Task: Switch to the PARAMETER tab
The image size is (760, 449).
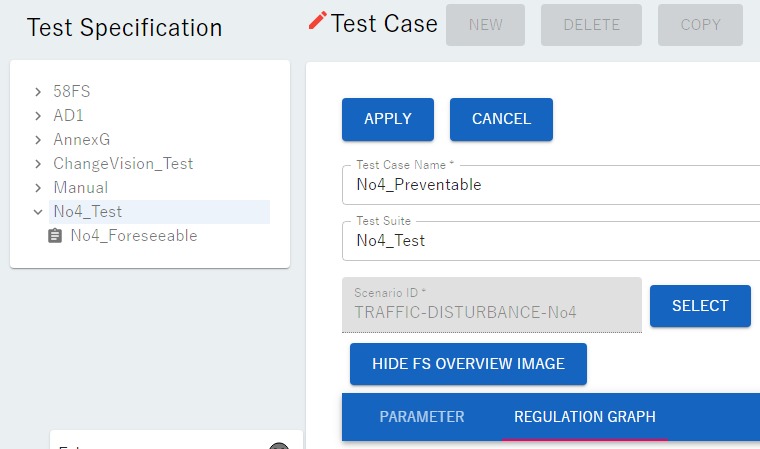Action: (x=421, y=417)
